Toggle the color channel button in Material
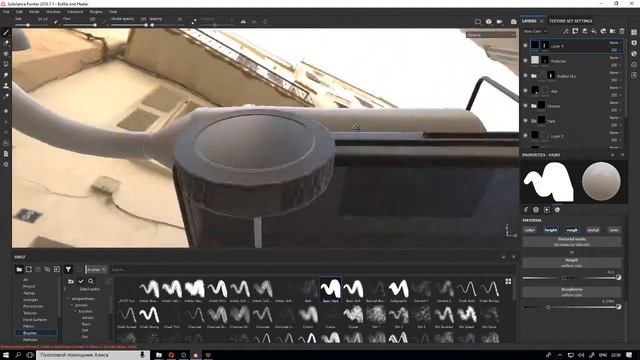 coord(529,230)
